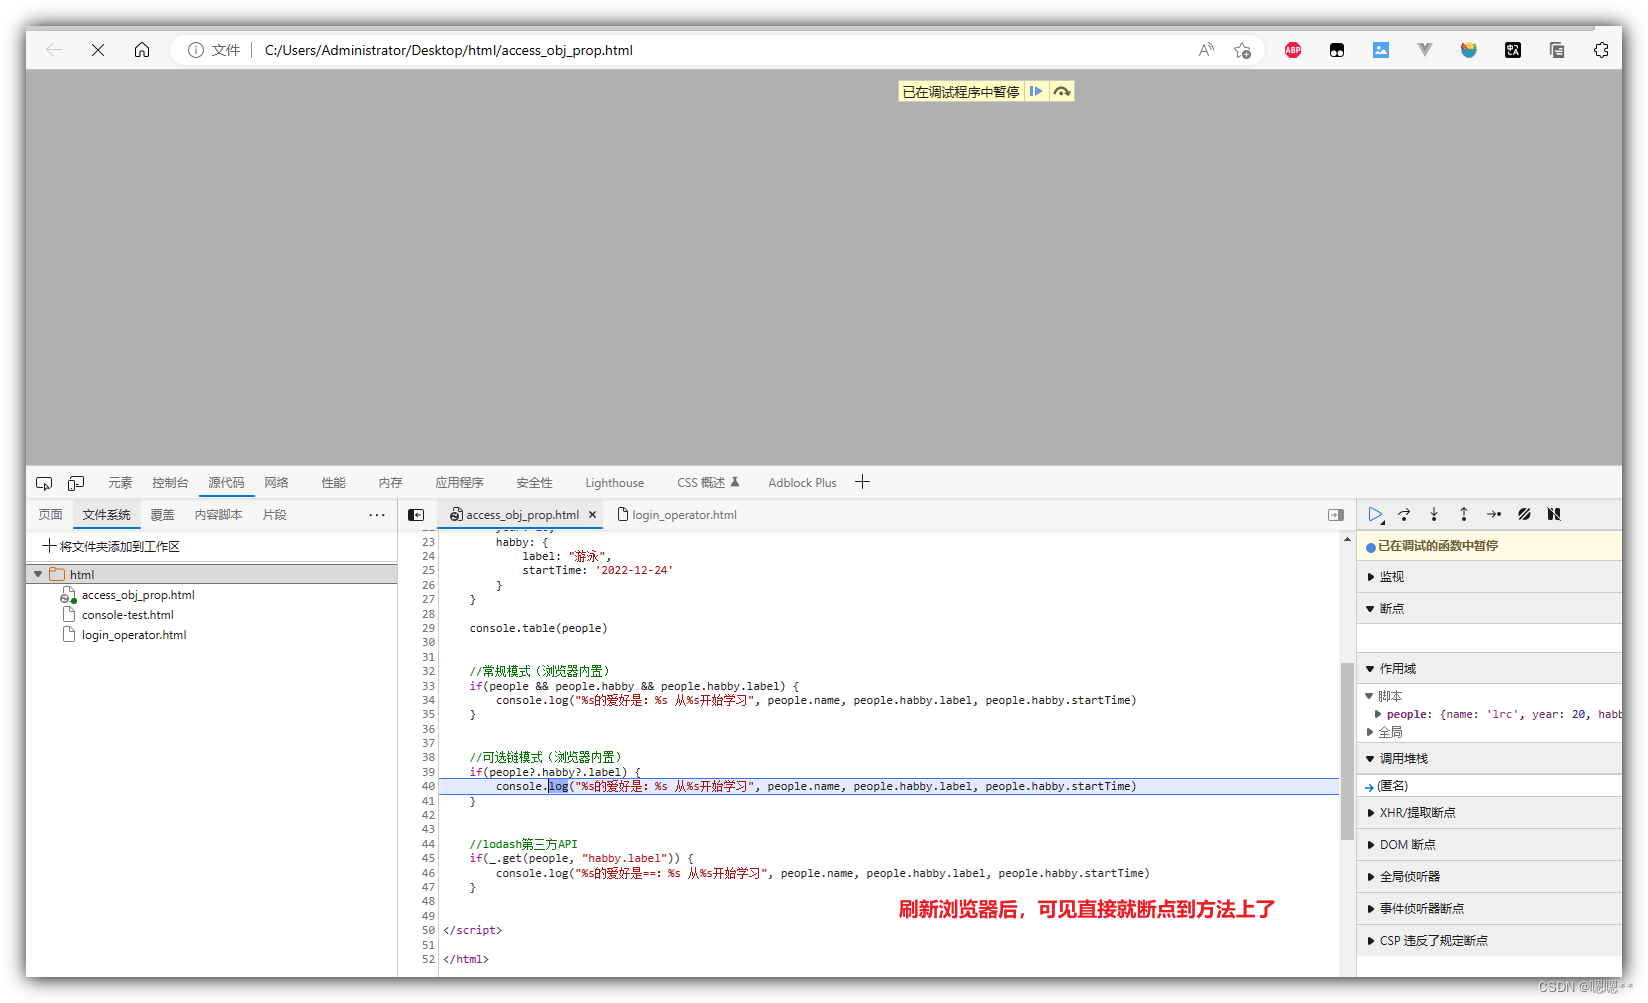Stop loading the page in browser toolbar

(x=98, y=50)
